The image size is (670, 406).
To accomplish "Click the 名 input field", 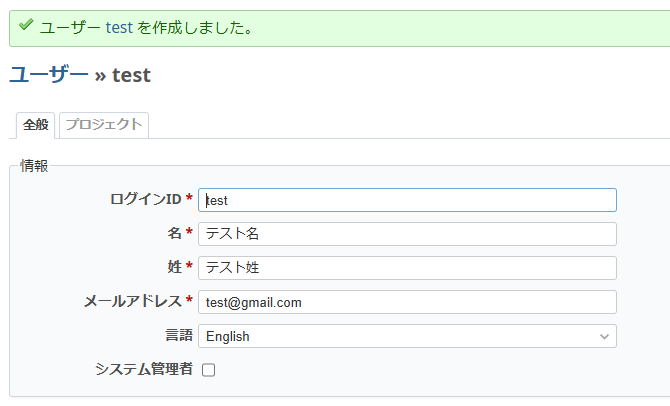I will point(407,234).
